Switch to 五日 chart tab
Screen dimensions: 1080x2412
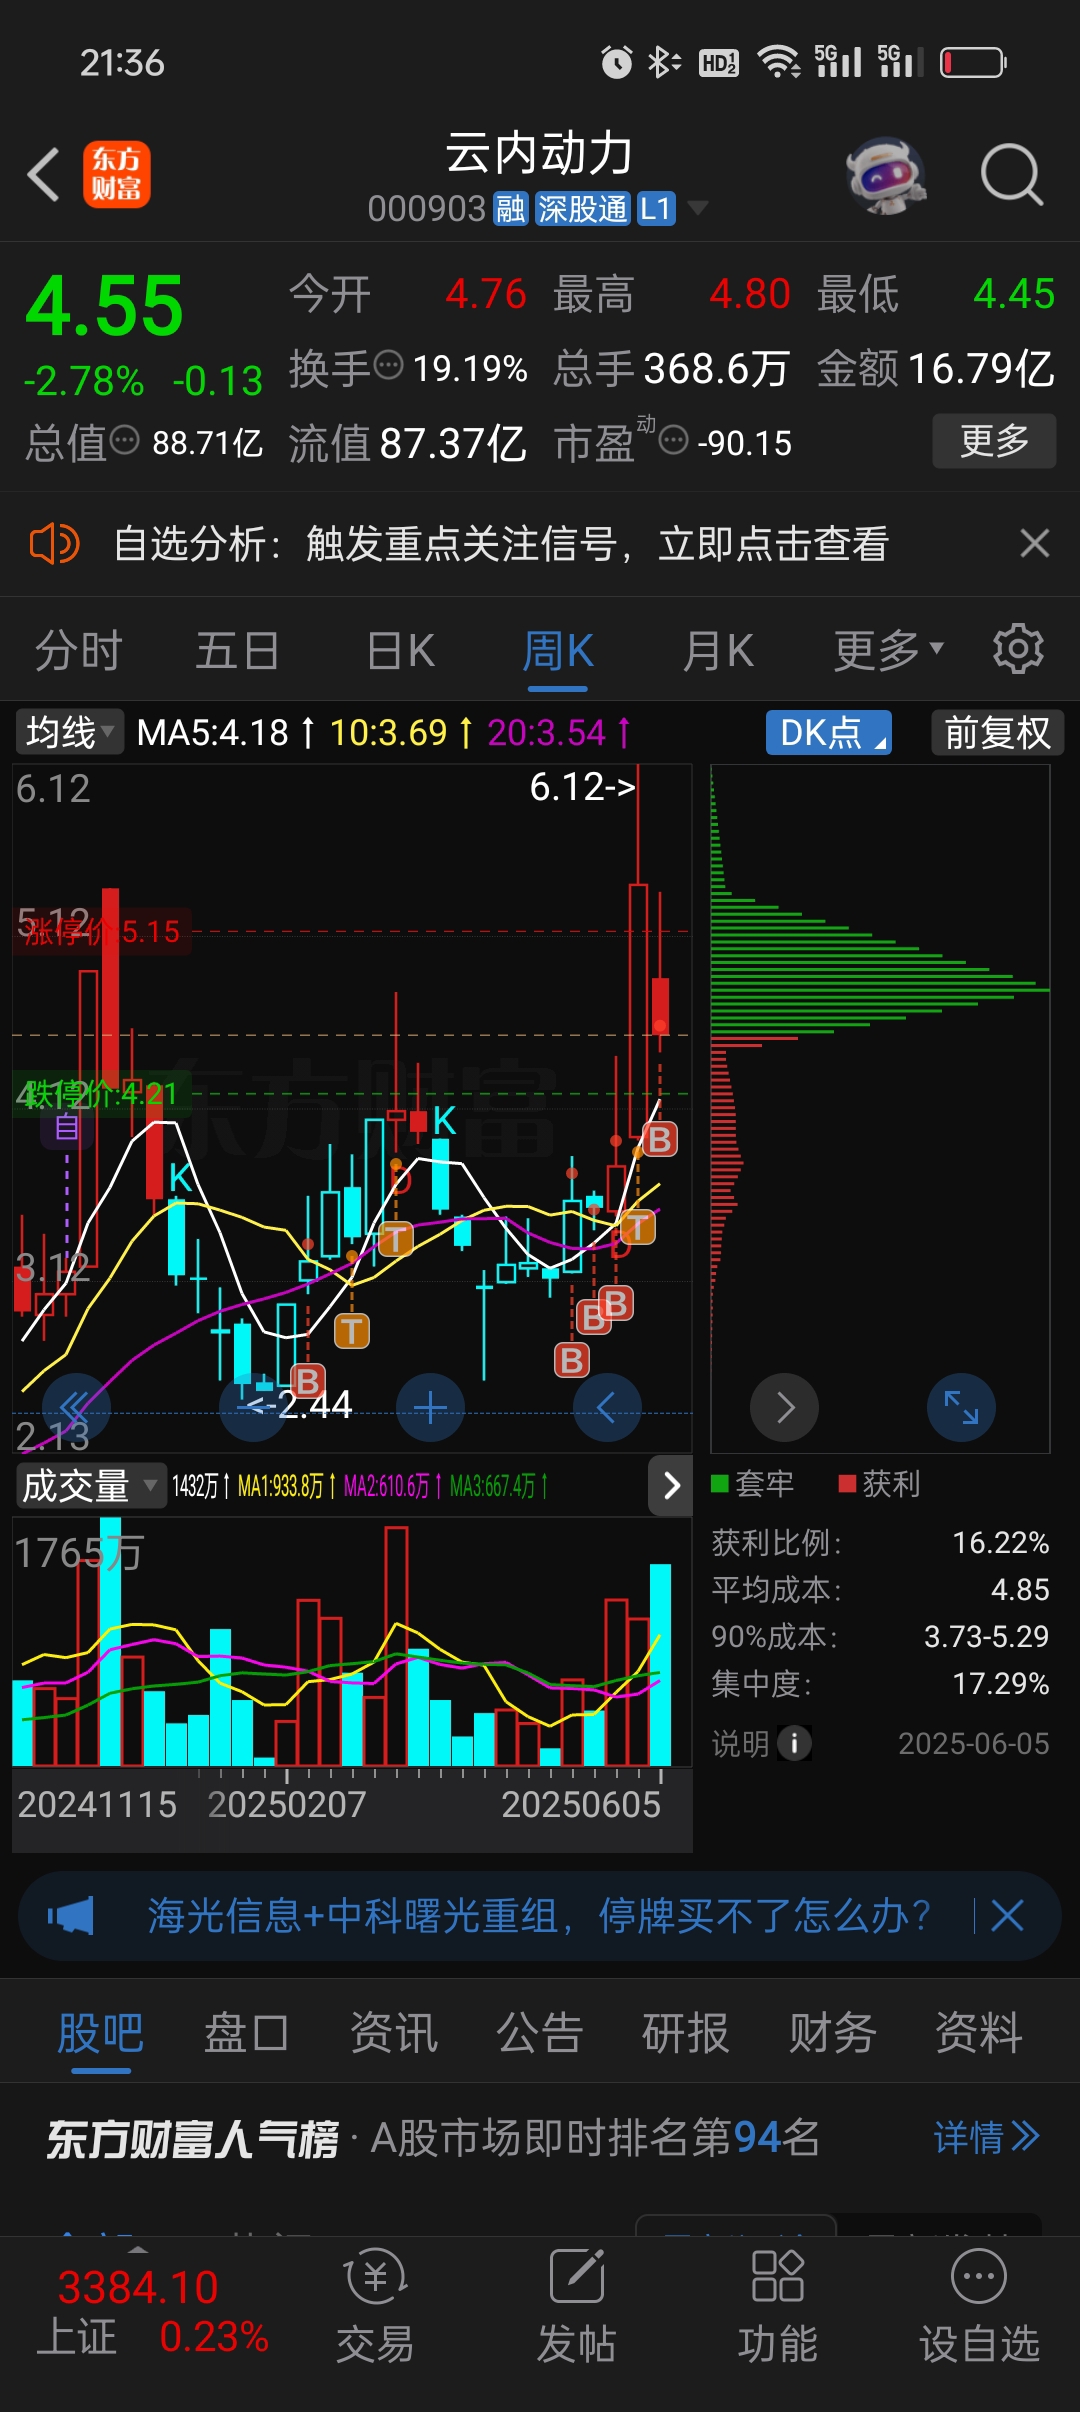237,650
